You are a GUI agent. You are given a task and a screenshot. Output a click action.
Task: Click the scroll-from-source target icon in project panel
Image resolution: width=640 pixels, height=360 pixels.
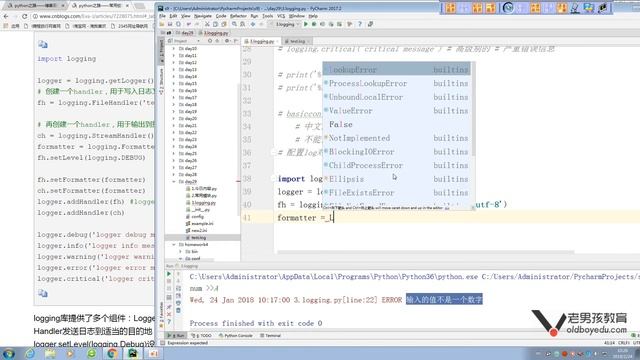coord(210,41)
